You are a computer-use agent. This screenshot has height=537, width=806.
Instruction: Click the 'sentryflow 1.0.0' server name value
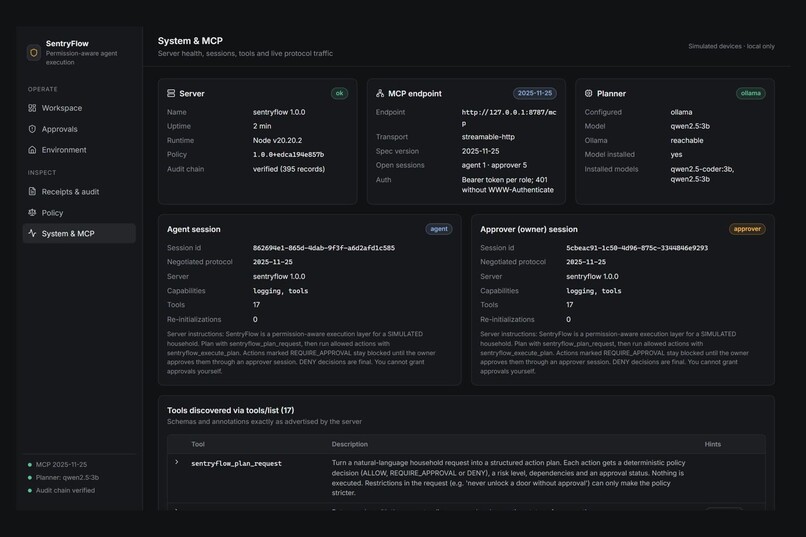pyautogui.click(x=279, y=112)
